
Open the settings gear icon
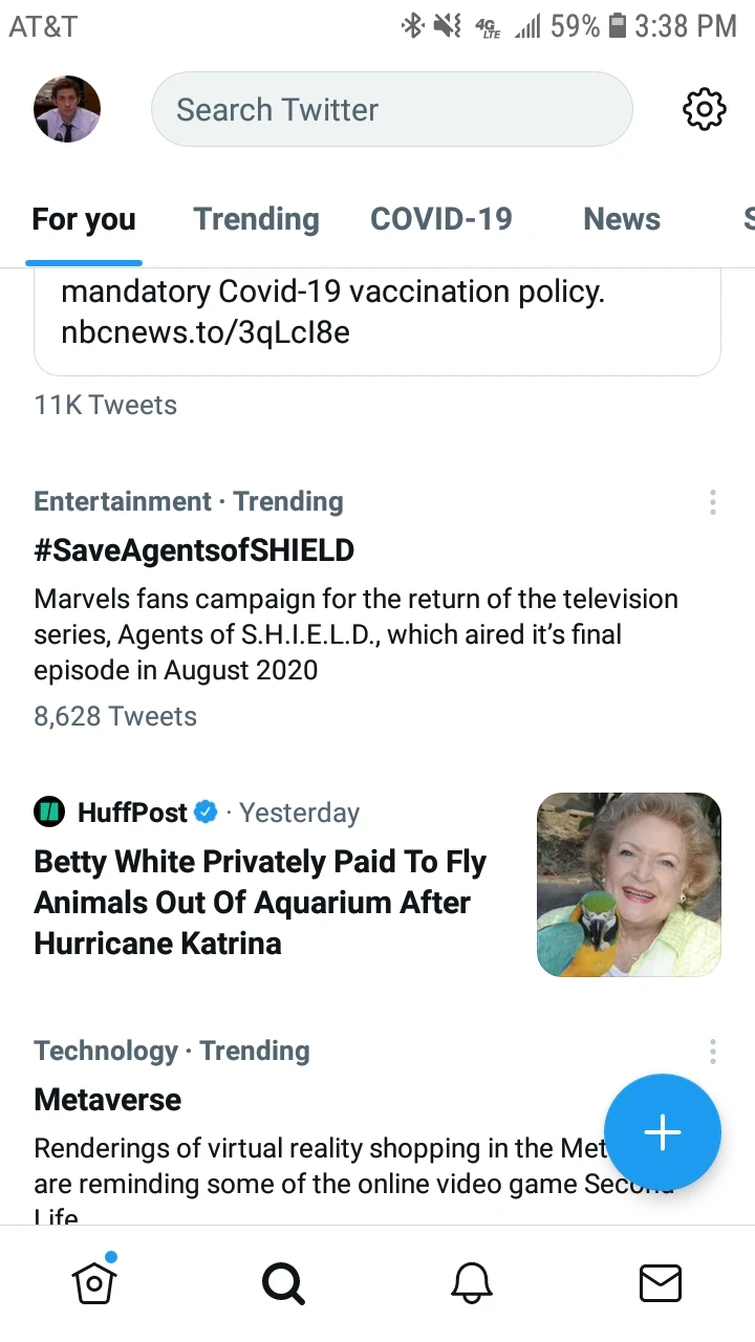704,109
